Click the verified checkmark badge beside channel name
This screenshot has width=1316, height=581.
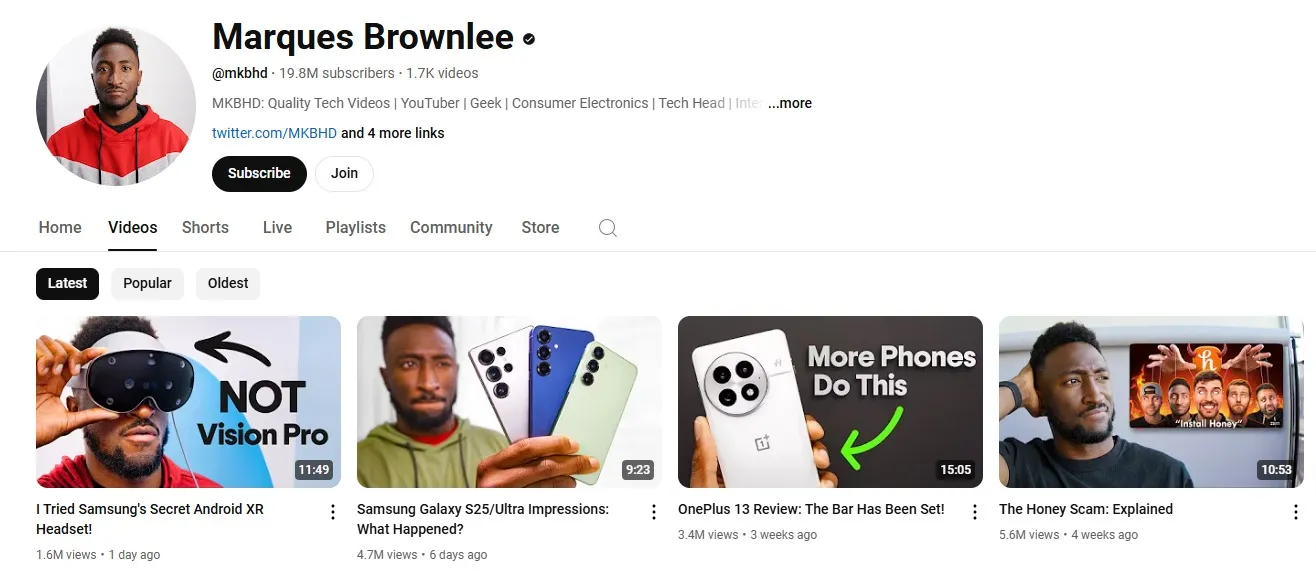[x=529, y=39]
